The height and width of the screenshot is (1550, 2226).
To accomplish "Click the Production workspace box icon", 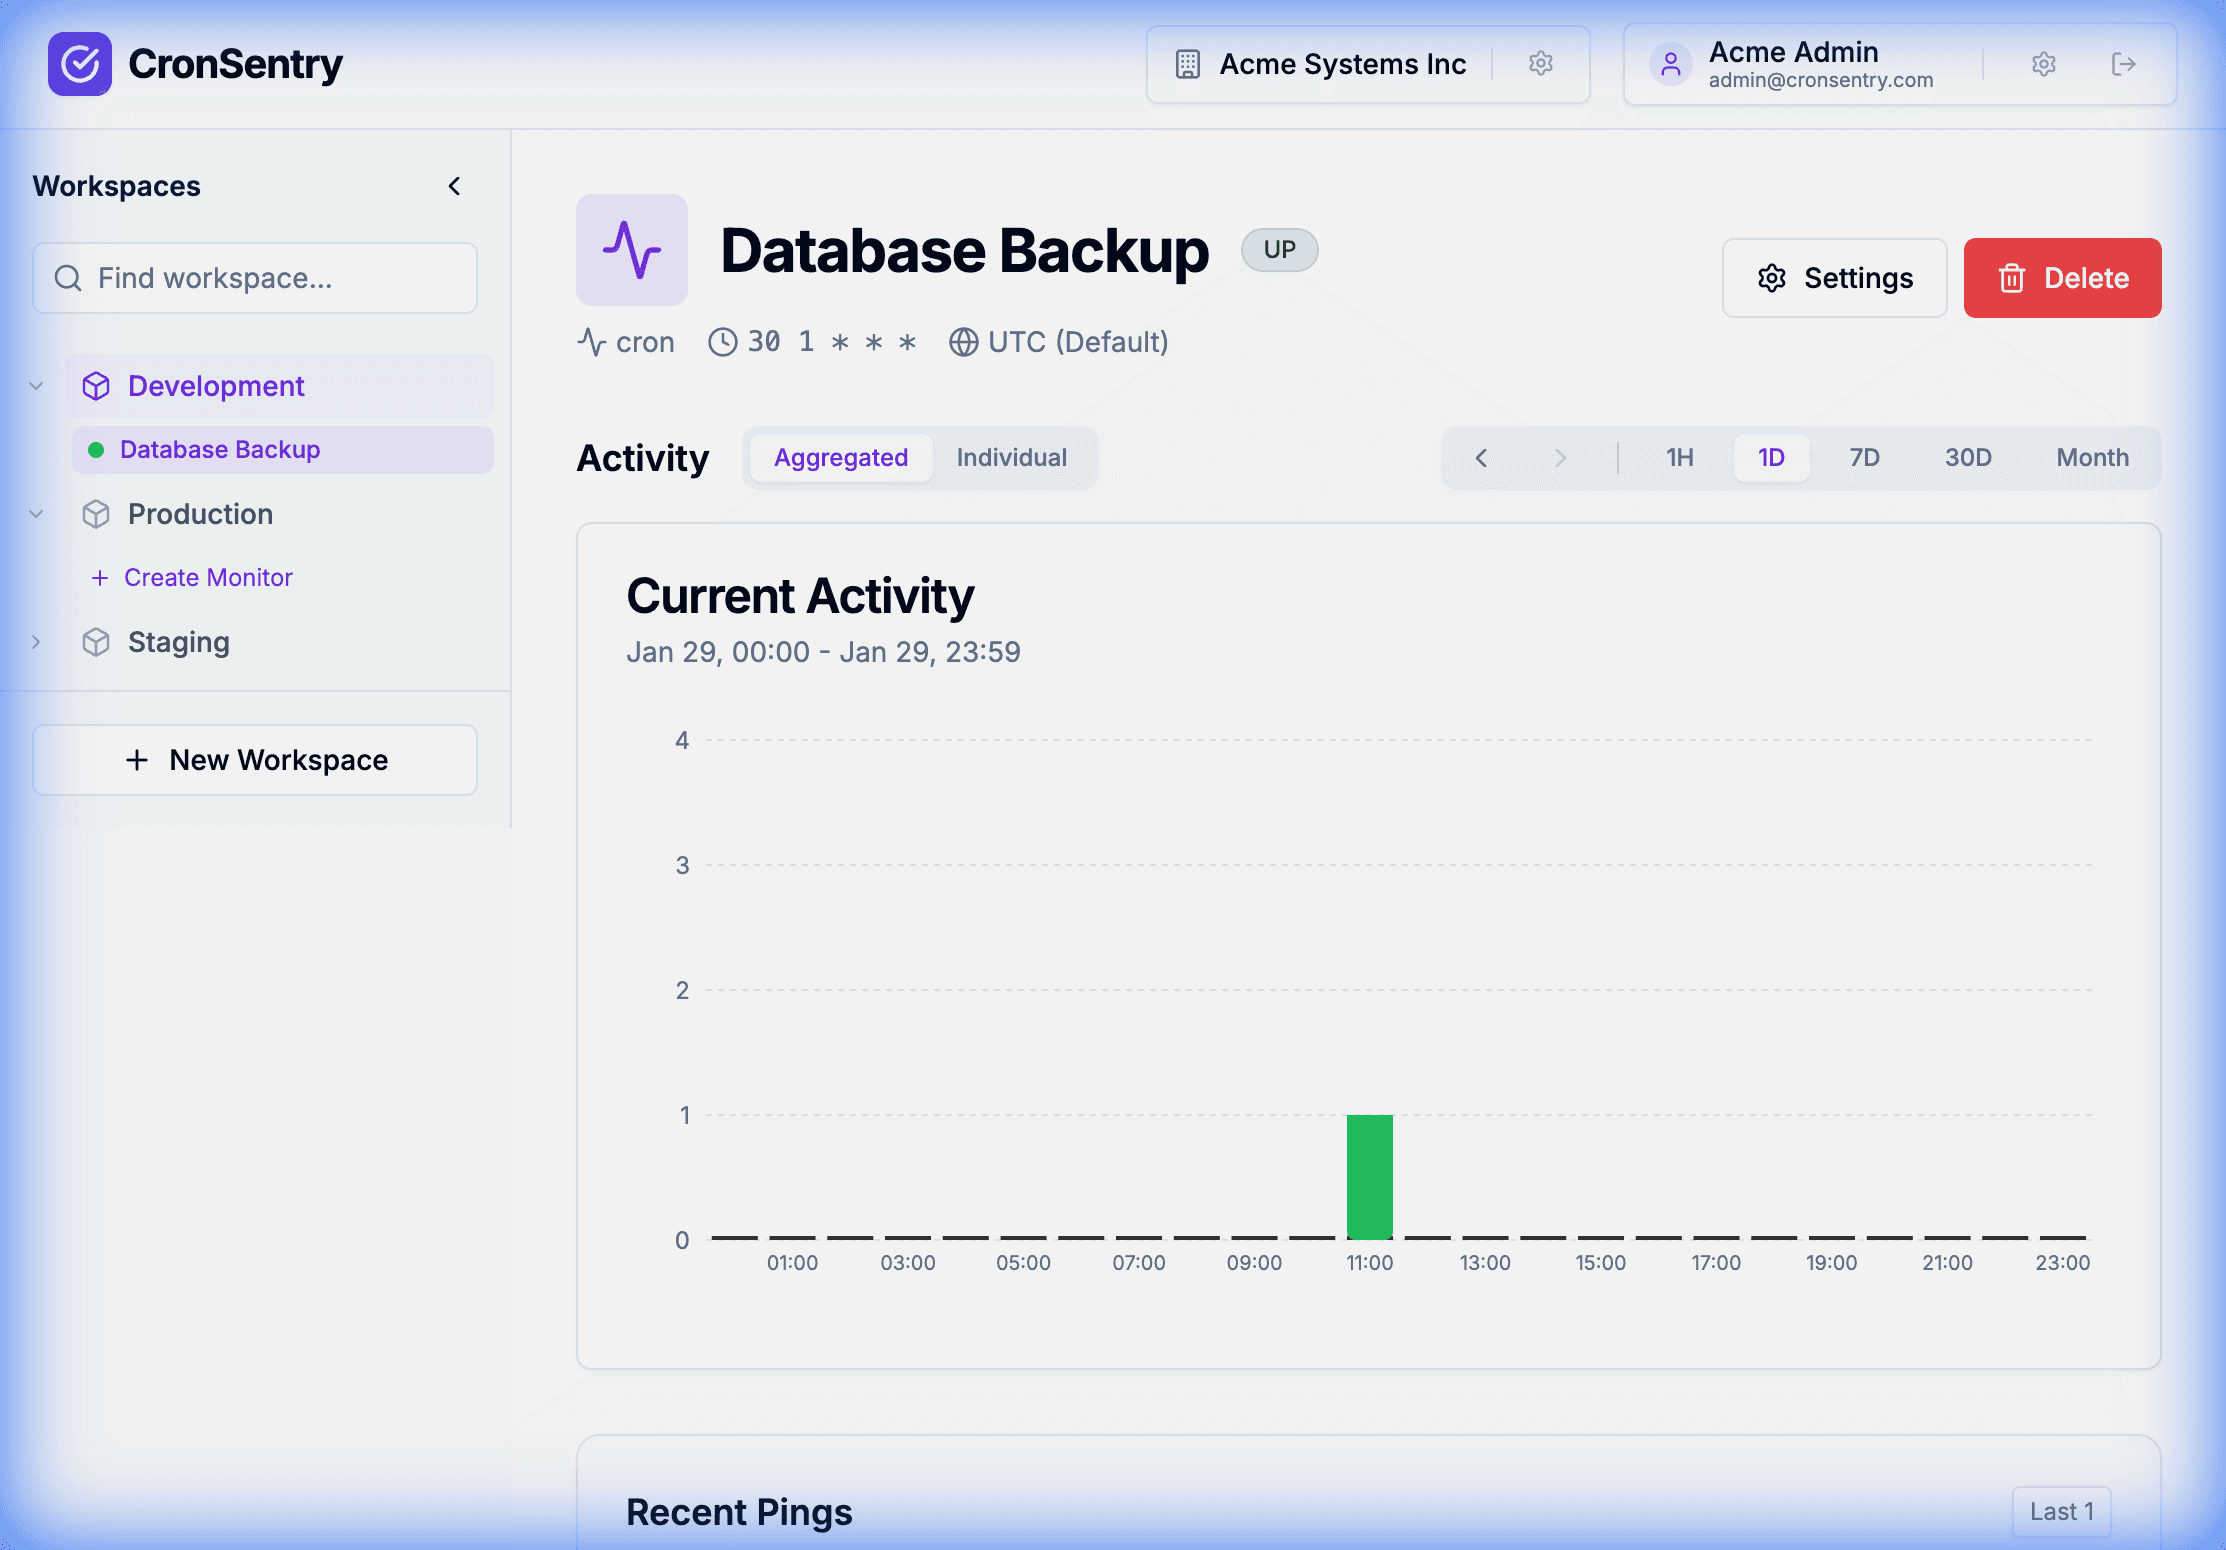I will click(96, 514).
